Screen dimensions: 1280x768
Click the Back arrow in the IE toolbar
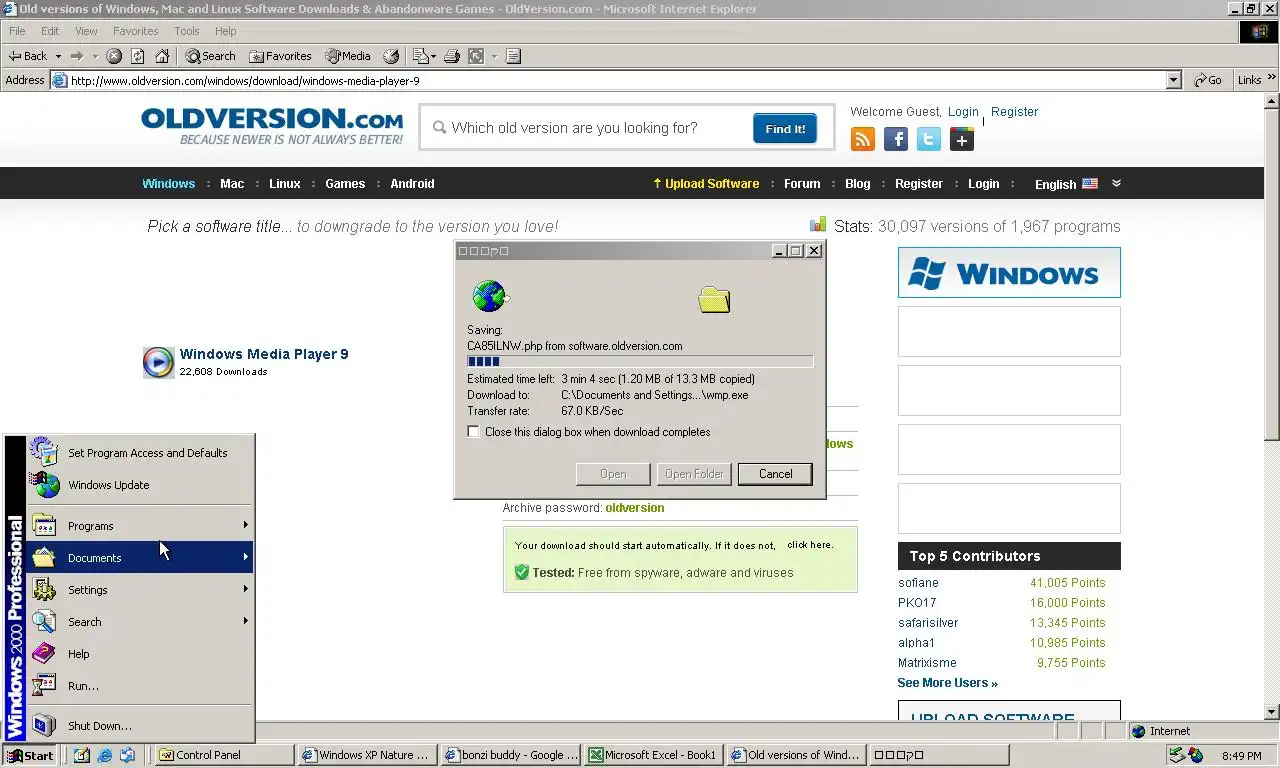click(x=27, y=56)
